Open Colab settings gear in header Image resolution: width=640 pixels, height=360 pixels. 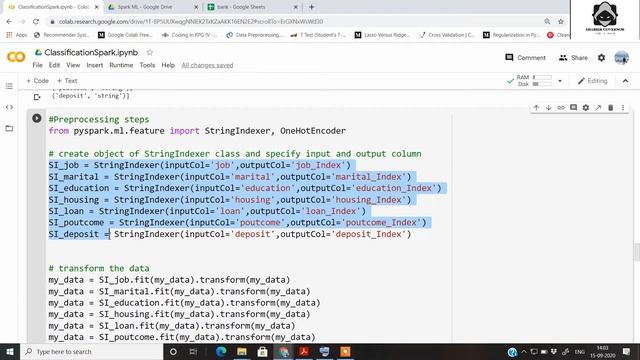601,58
